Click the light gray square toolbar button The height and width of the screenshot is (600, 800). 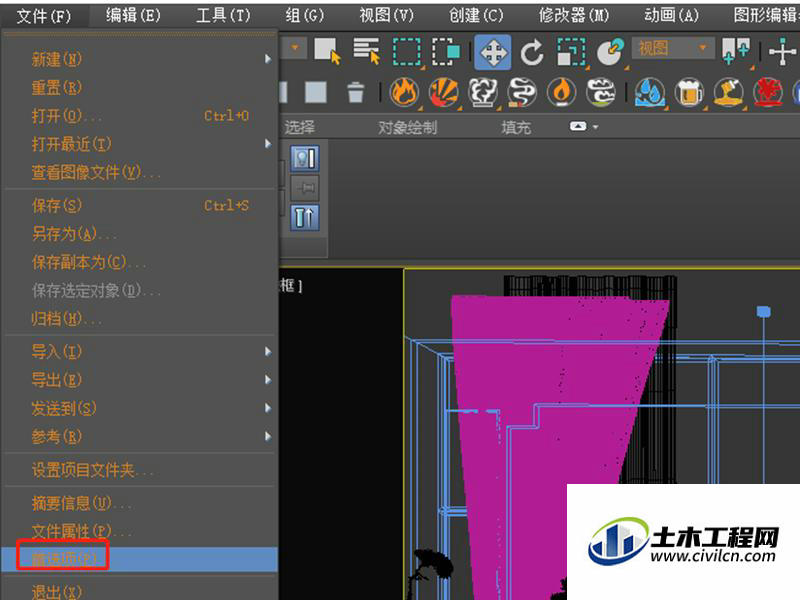pos(316,93)
